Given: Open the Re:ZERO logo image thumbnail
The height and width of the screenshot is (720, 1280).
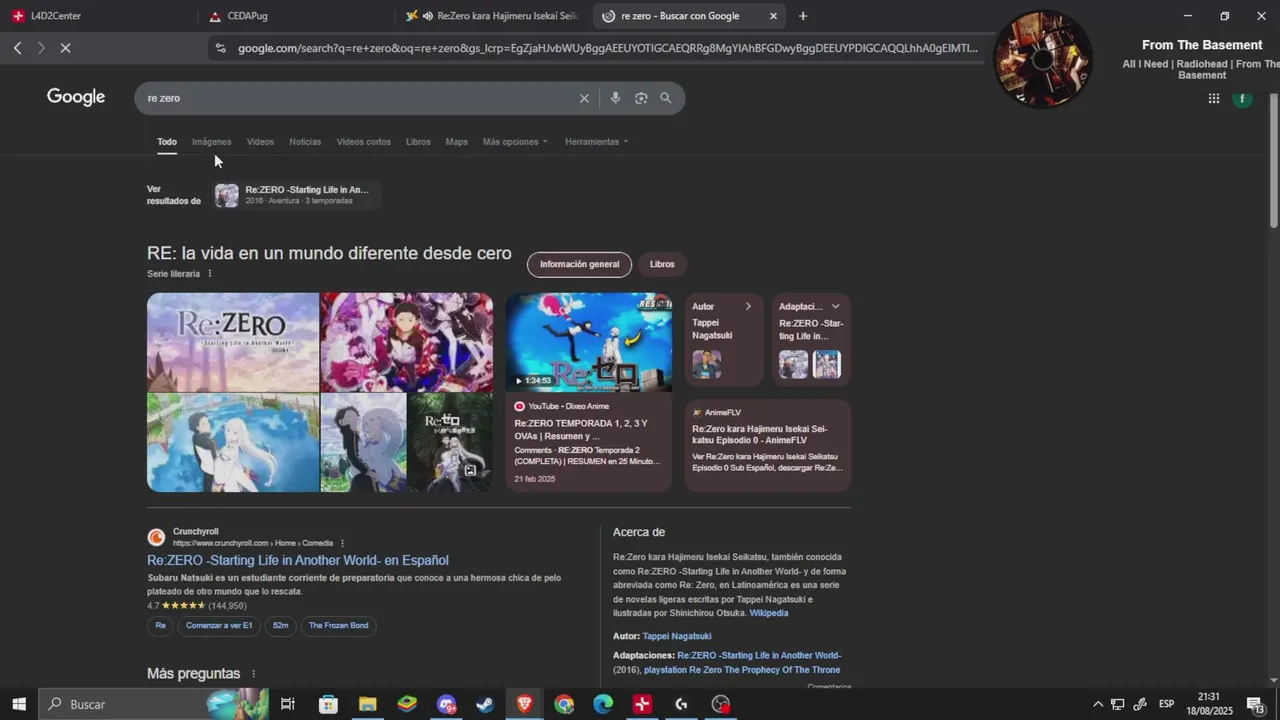Looking at the screenshot, I should (x=233, y=342).
